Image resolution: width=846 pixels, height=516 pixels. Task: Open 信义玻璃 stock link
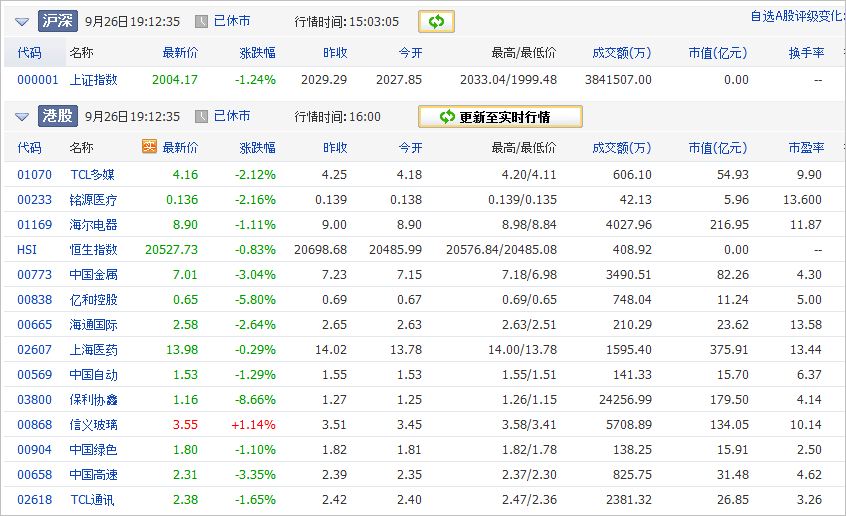pyautogui.click(x=93, y=425)
